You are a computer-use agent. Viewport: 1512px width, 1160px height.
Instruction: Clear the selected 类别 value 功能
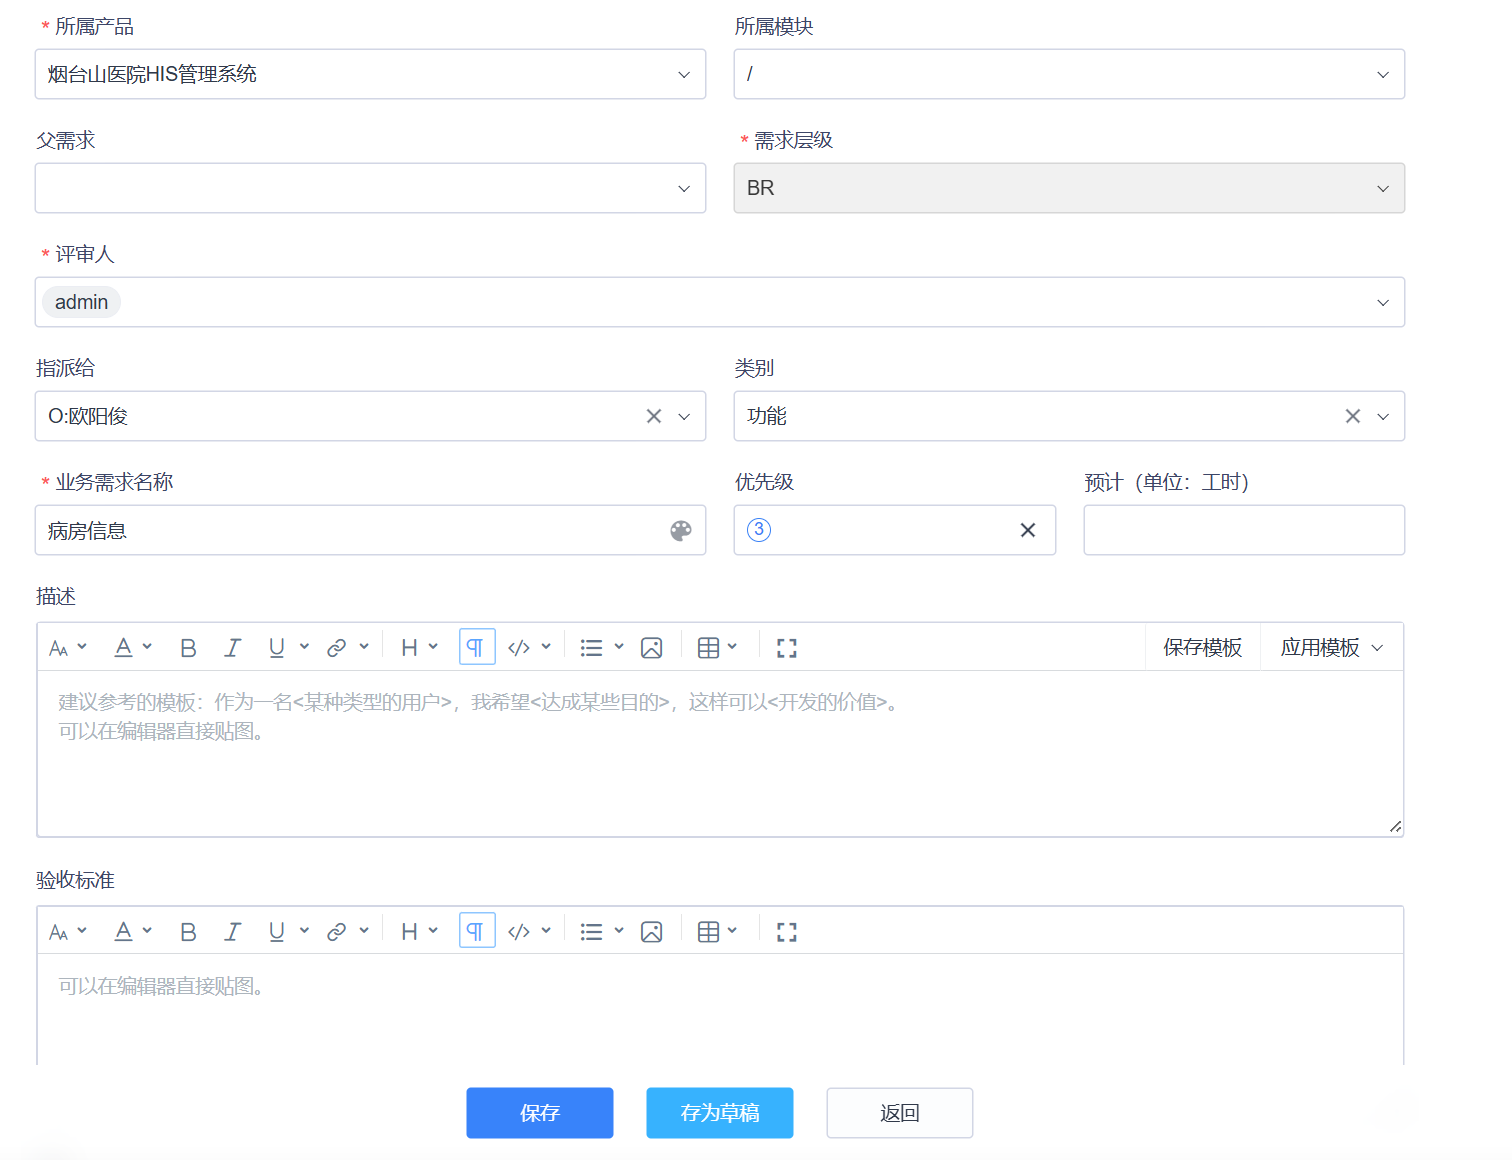click(x=1352, y=416)
